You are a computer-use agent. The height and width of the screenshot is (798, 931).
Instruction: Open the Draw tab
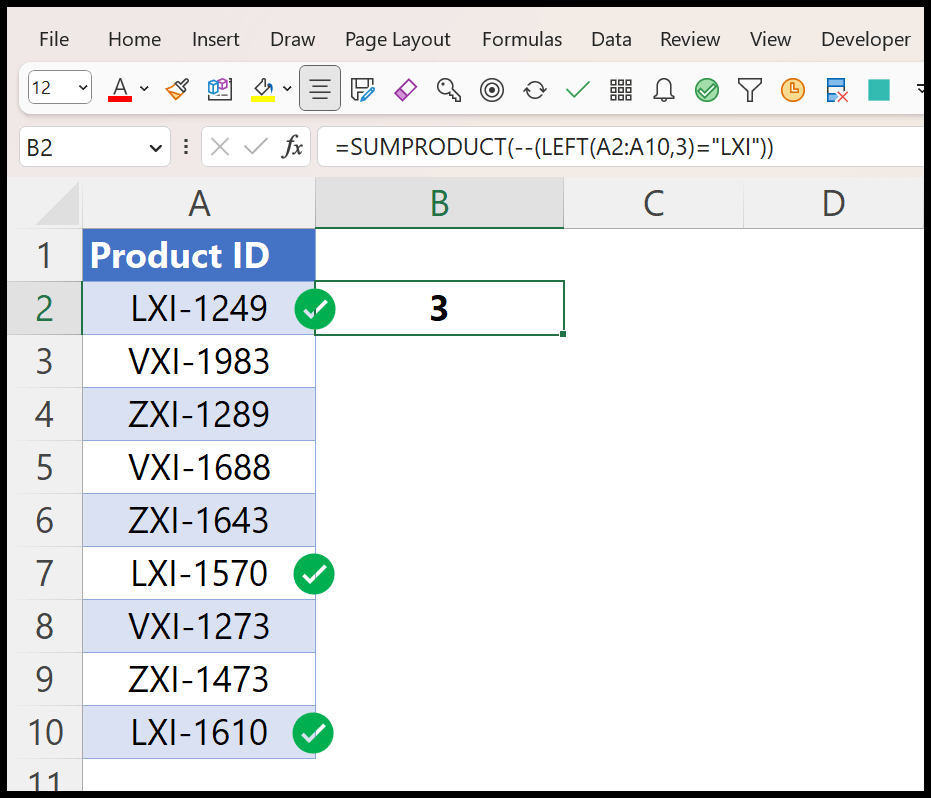[x=293, y=39]
